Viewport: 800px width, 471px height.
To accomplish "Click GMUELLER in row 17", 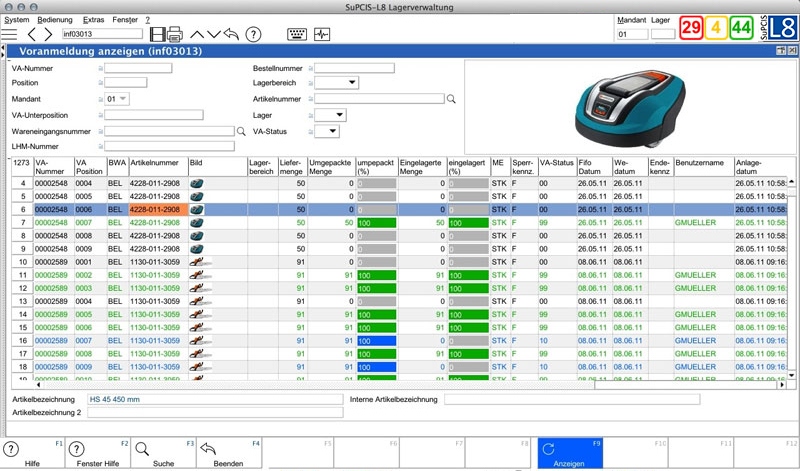I will click(695, 354).
